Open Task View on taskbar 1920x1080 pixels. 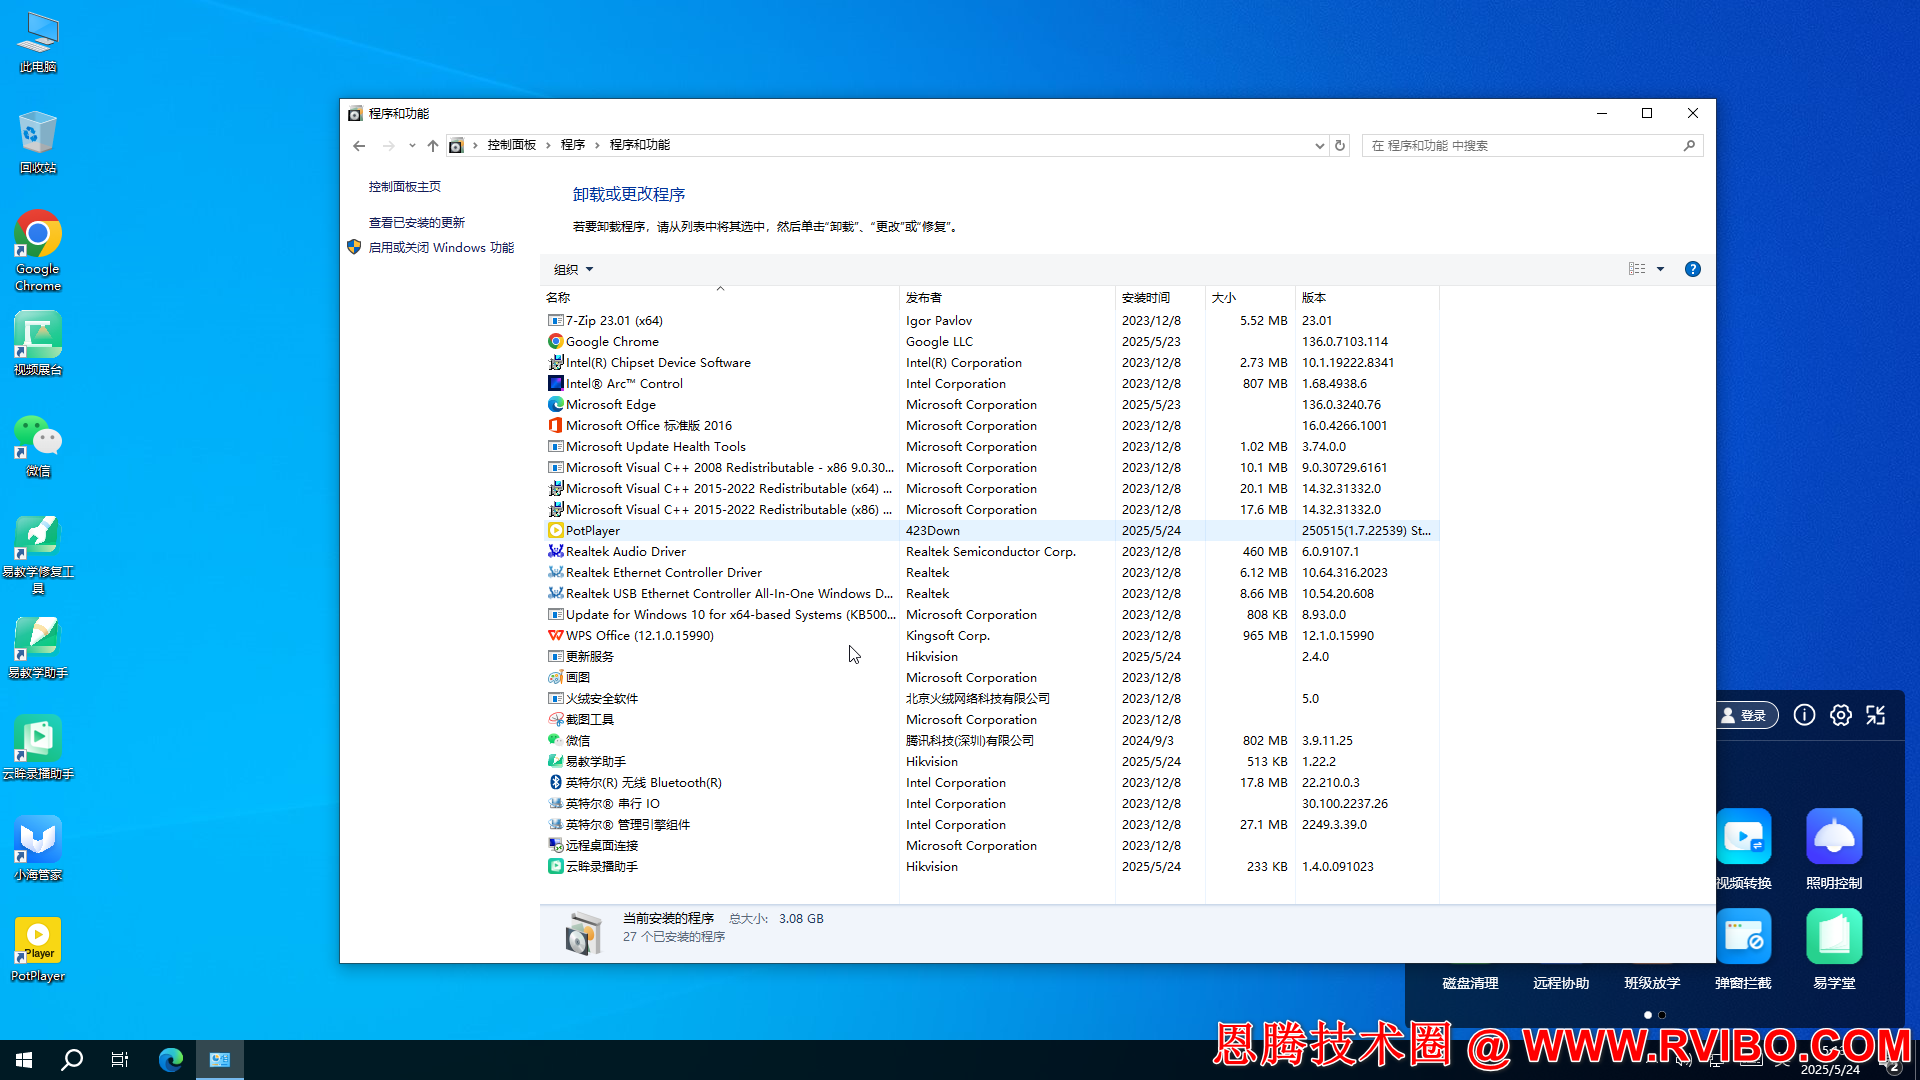(x=120, y=1059)
